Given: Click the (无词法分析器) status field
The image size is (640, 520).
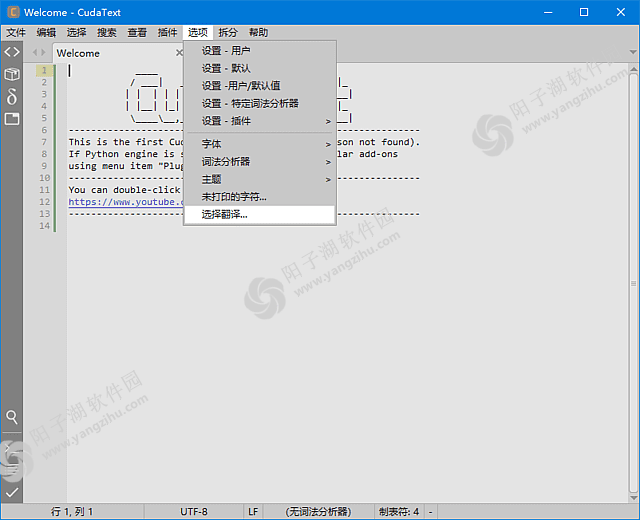Looking at the screenshot, I should 318,511.
